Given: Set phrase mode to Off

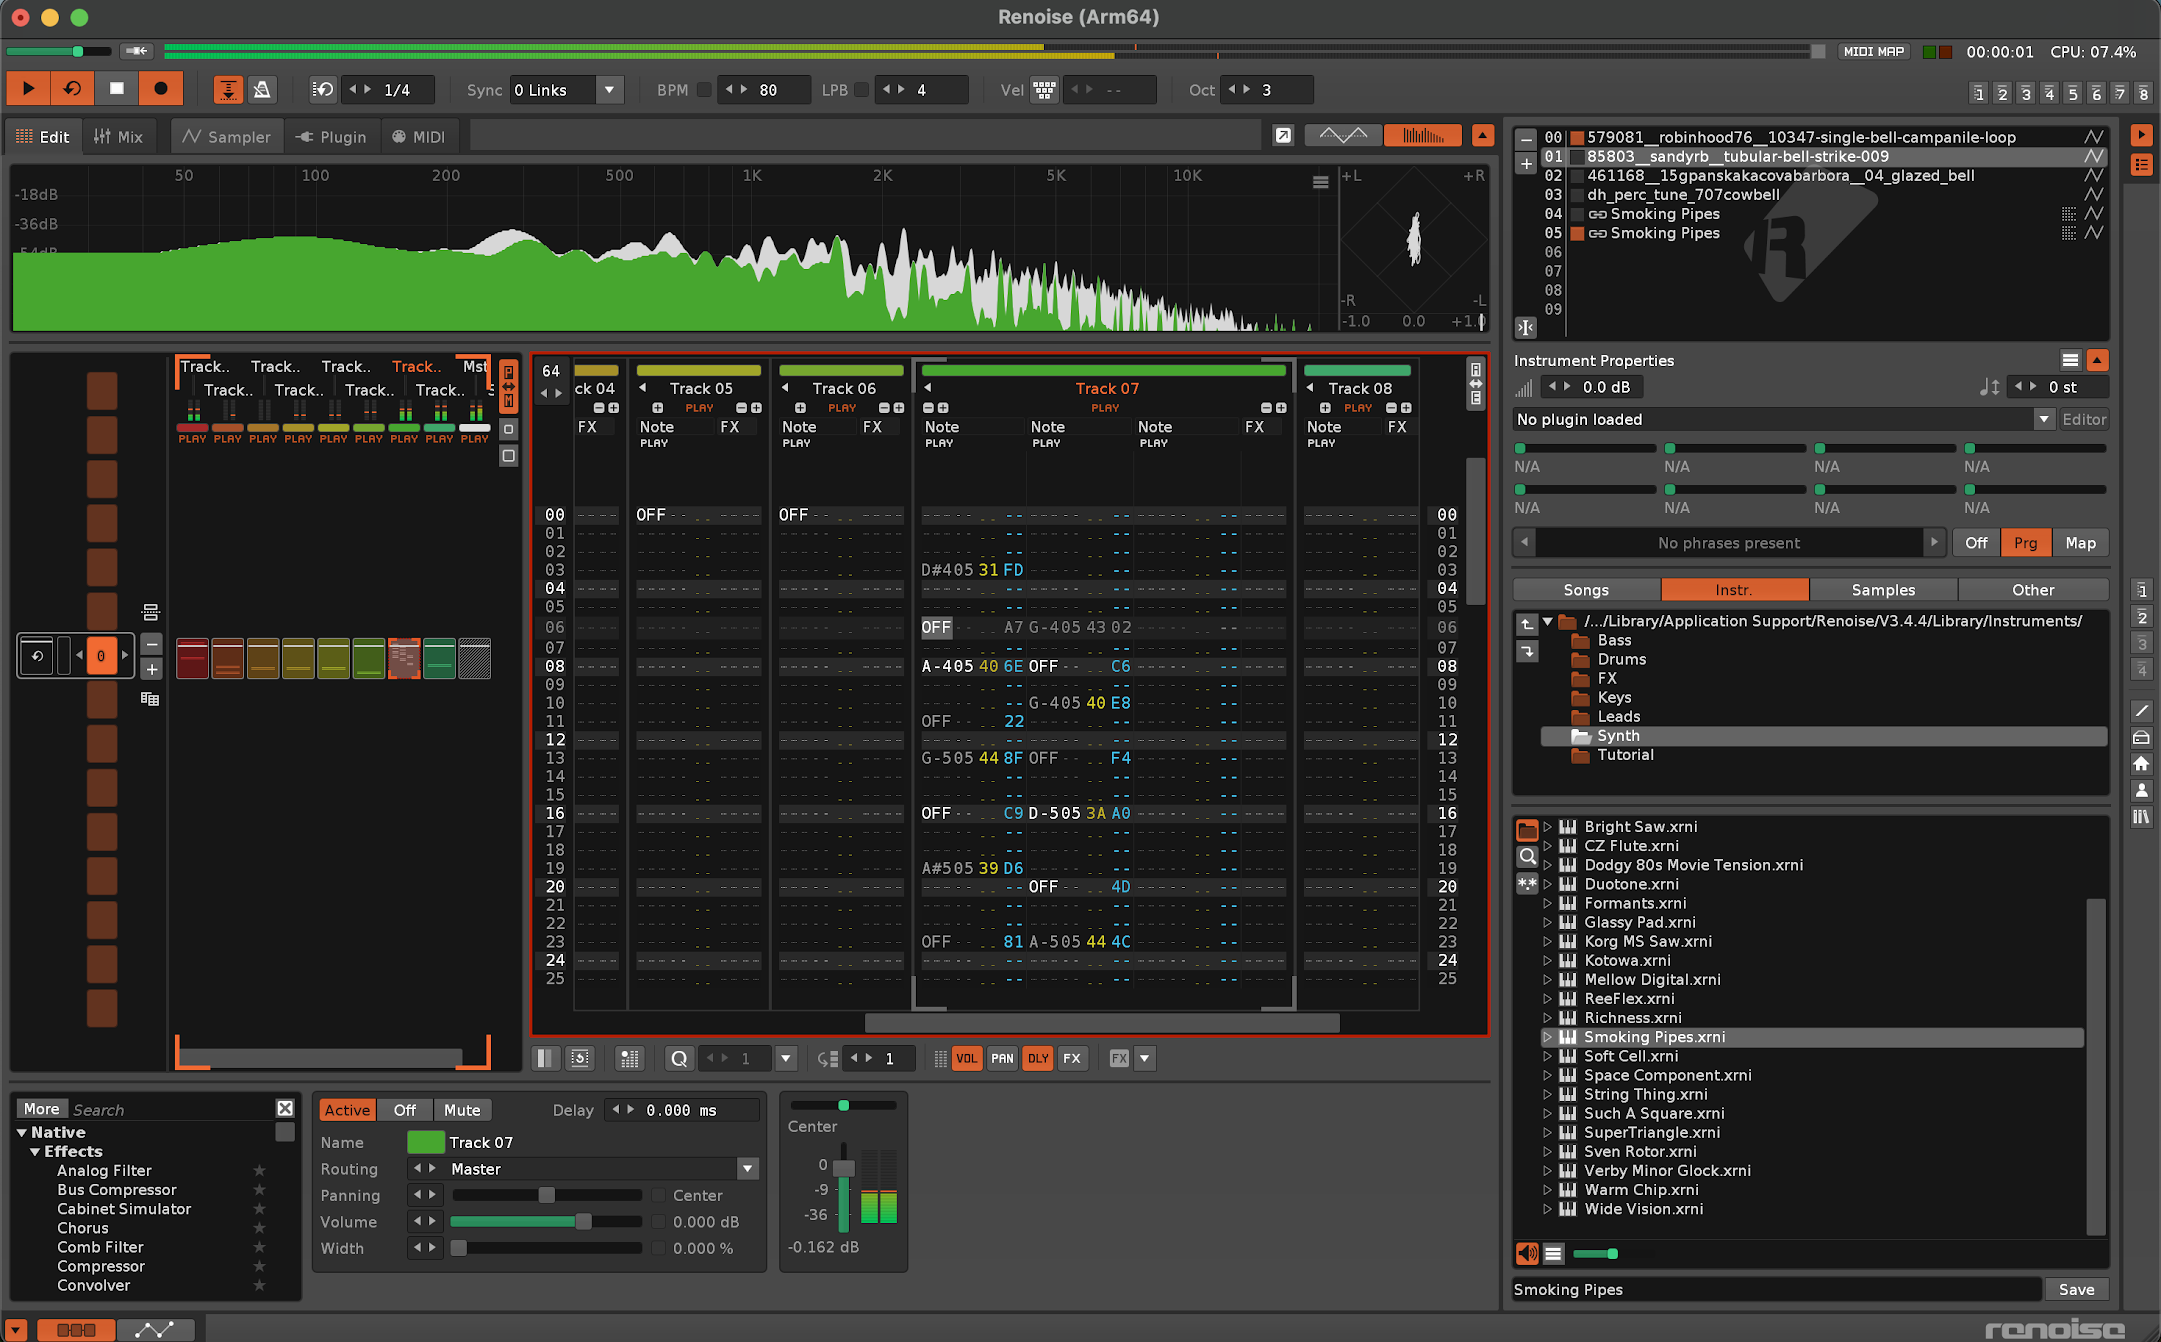Looking at the screenshot, I should click(1976, 543).
